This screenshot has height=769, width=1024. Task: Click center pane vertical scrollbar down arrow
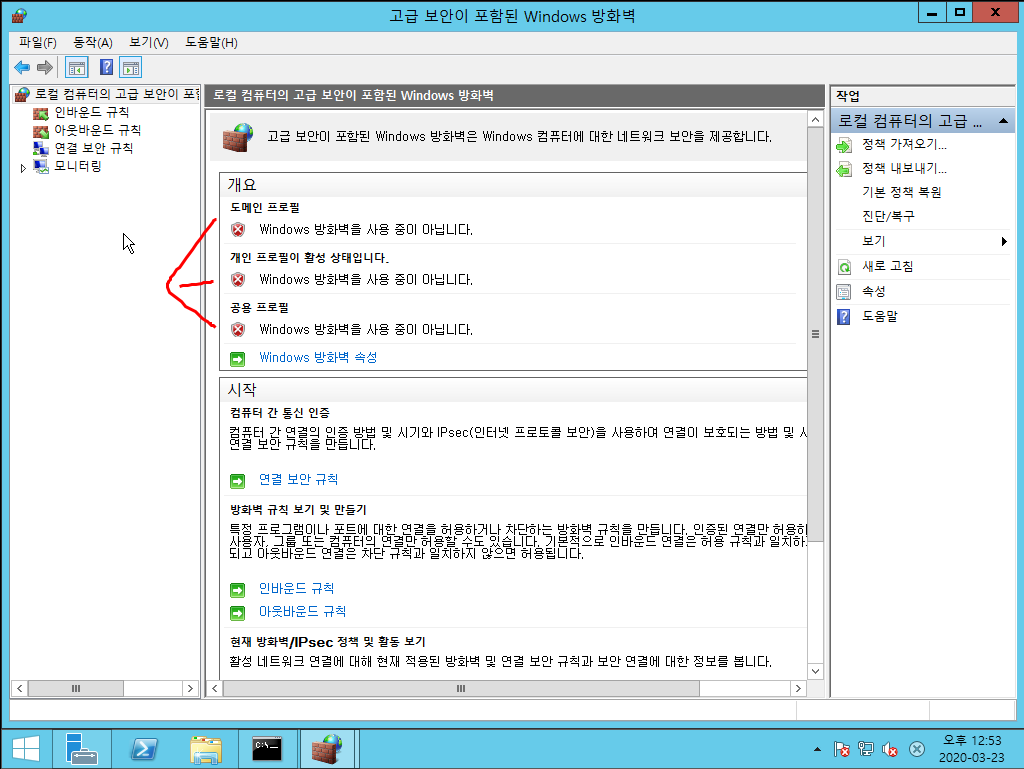click(815, 671)
